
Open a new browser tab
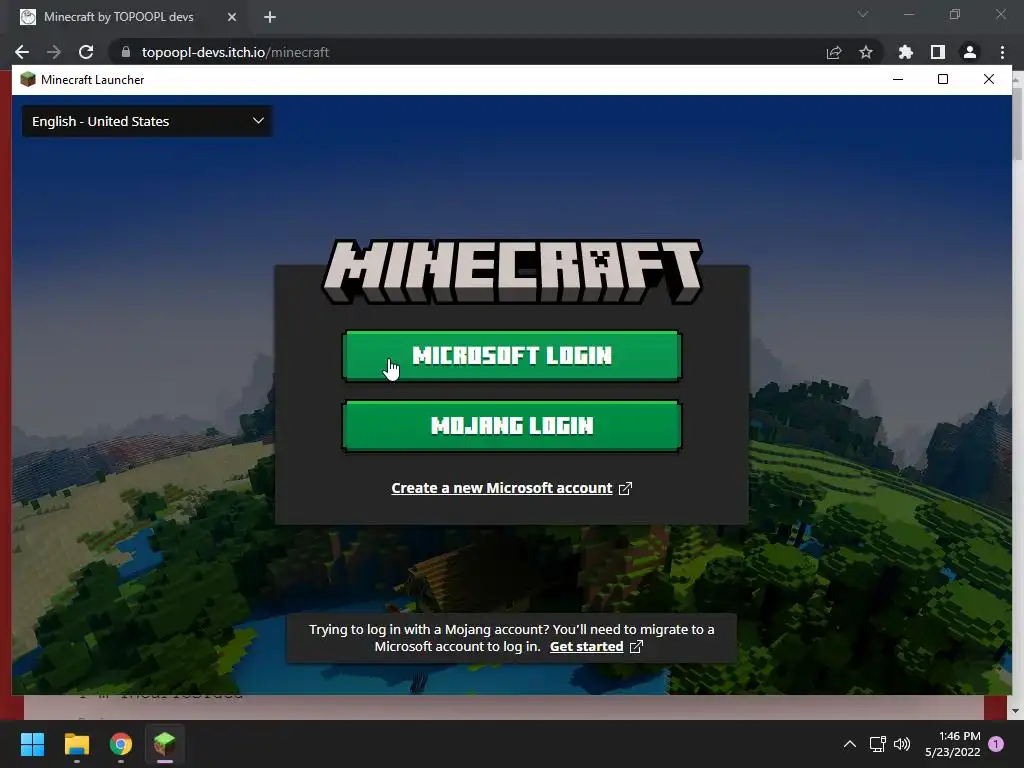click(270, 18)
